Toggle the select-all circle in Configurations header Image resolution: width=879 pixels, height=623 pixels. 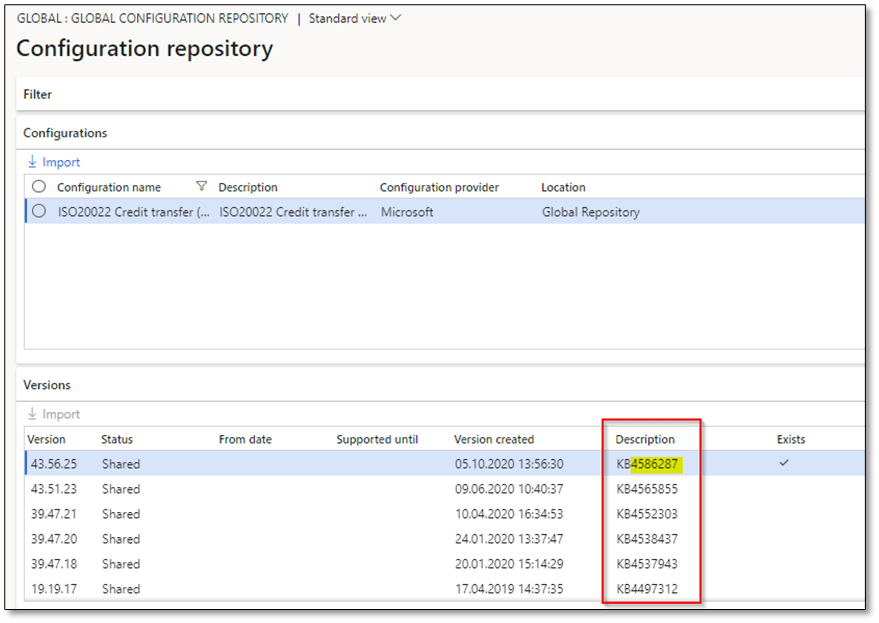pos(39,187)
